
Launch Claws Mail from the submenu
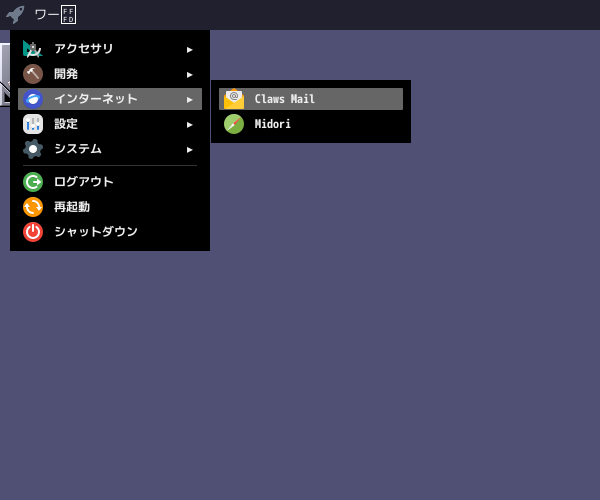pyautogui.click(x=311, y=99)
